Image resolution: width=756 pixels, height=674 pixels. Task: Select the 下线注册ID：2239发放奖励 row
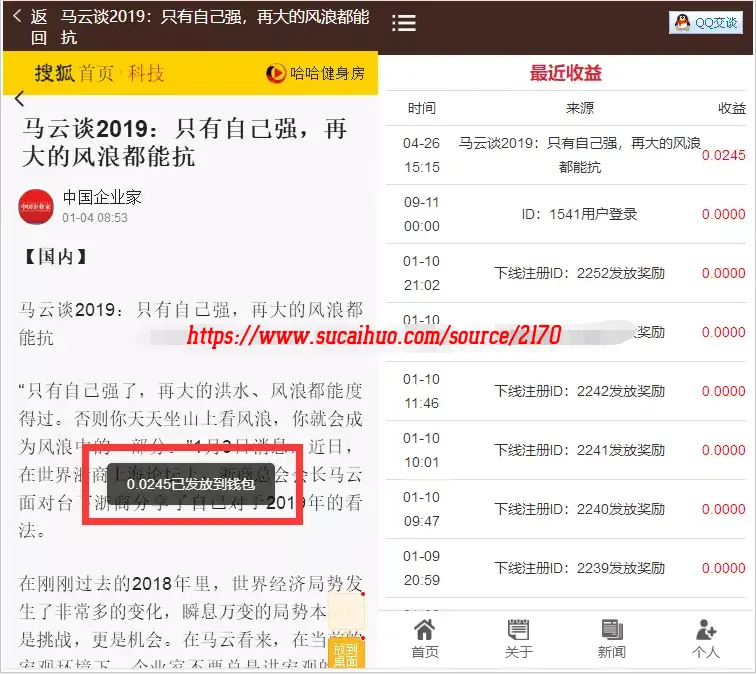tap(566, 568)
